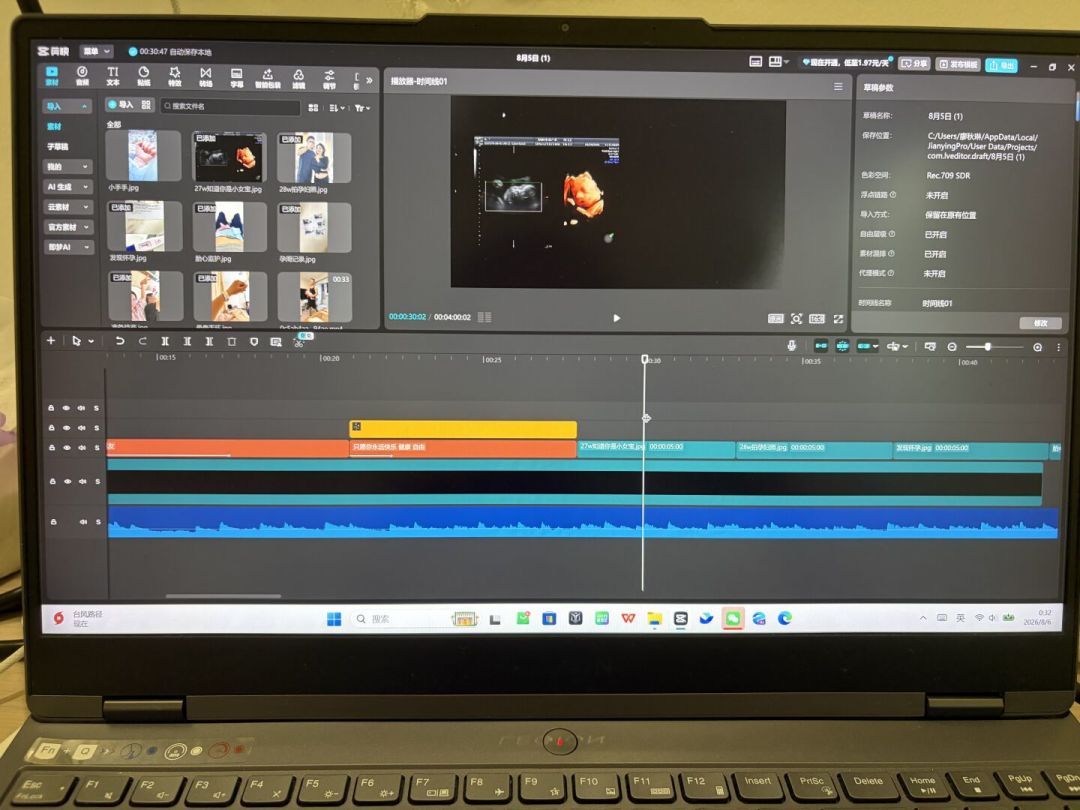Mute the blue audio track
The height and width of the screenshot is (810, 1080).
pos(83,522)
